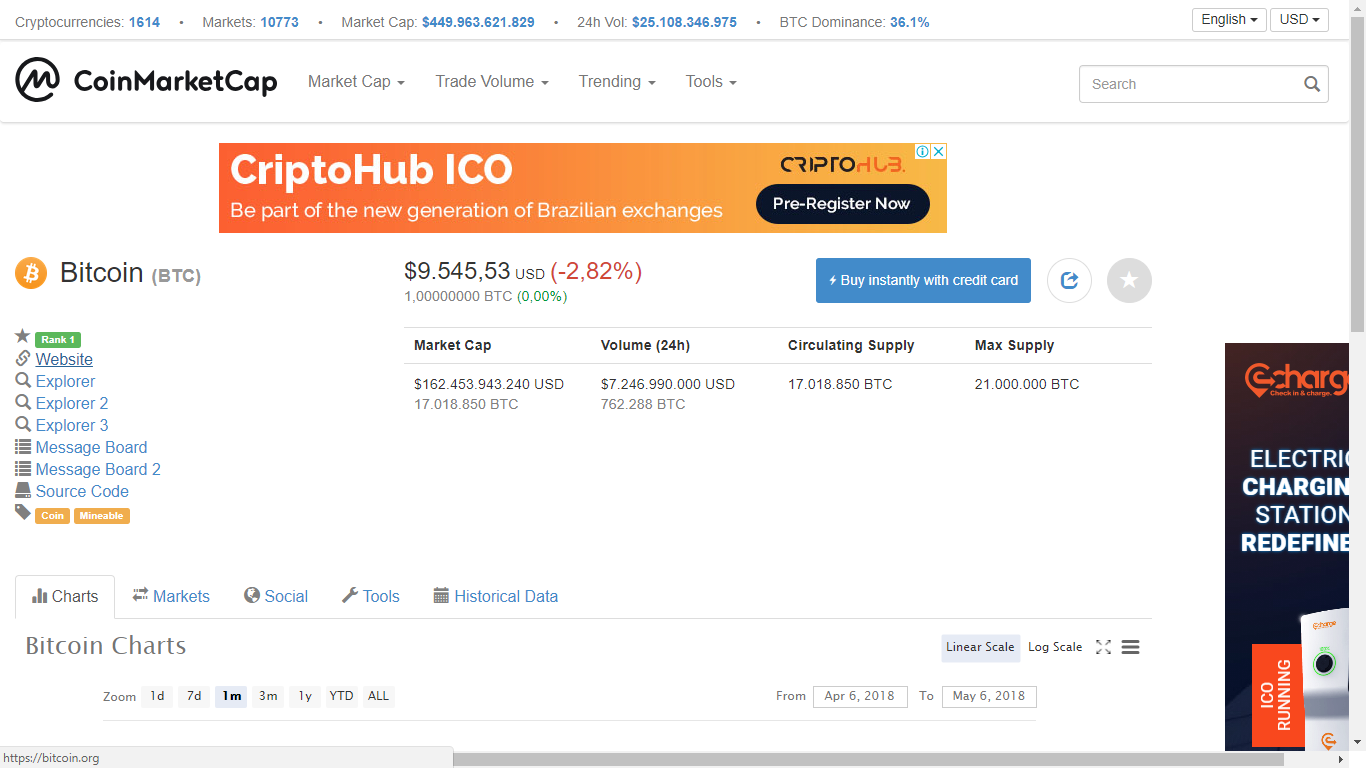1366x768 pixels.
Task: Click the To date field May 6, 2018
Action: [x=989, y=696]
